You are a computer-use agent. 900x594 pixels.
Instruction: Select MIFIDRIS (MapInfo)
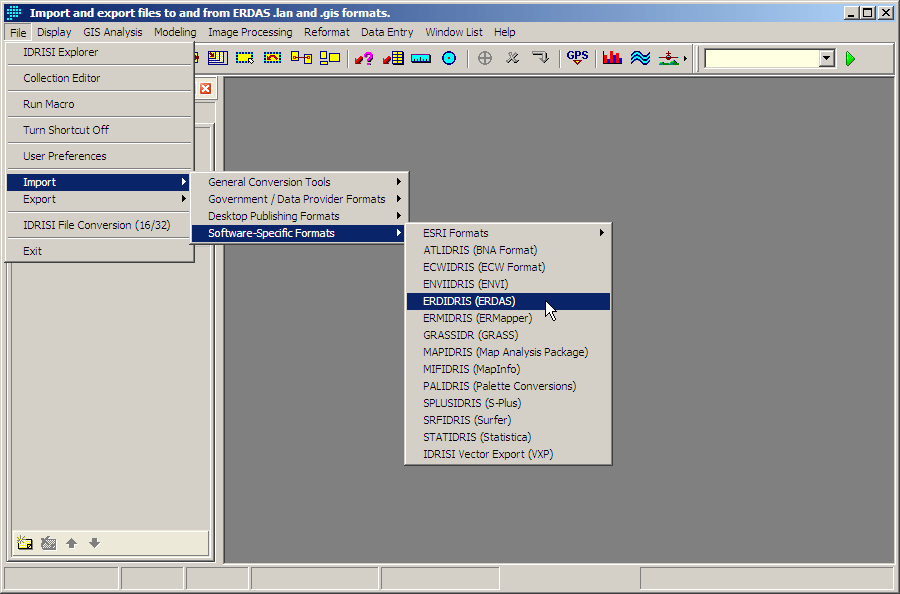(x=509, y=369)
